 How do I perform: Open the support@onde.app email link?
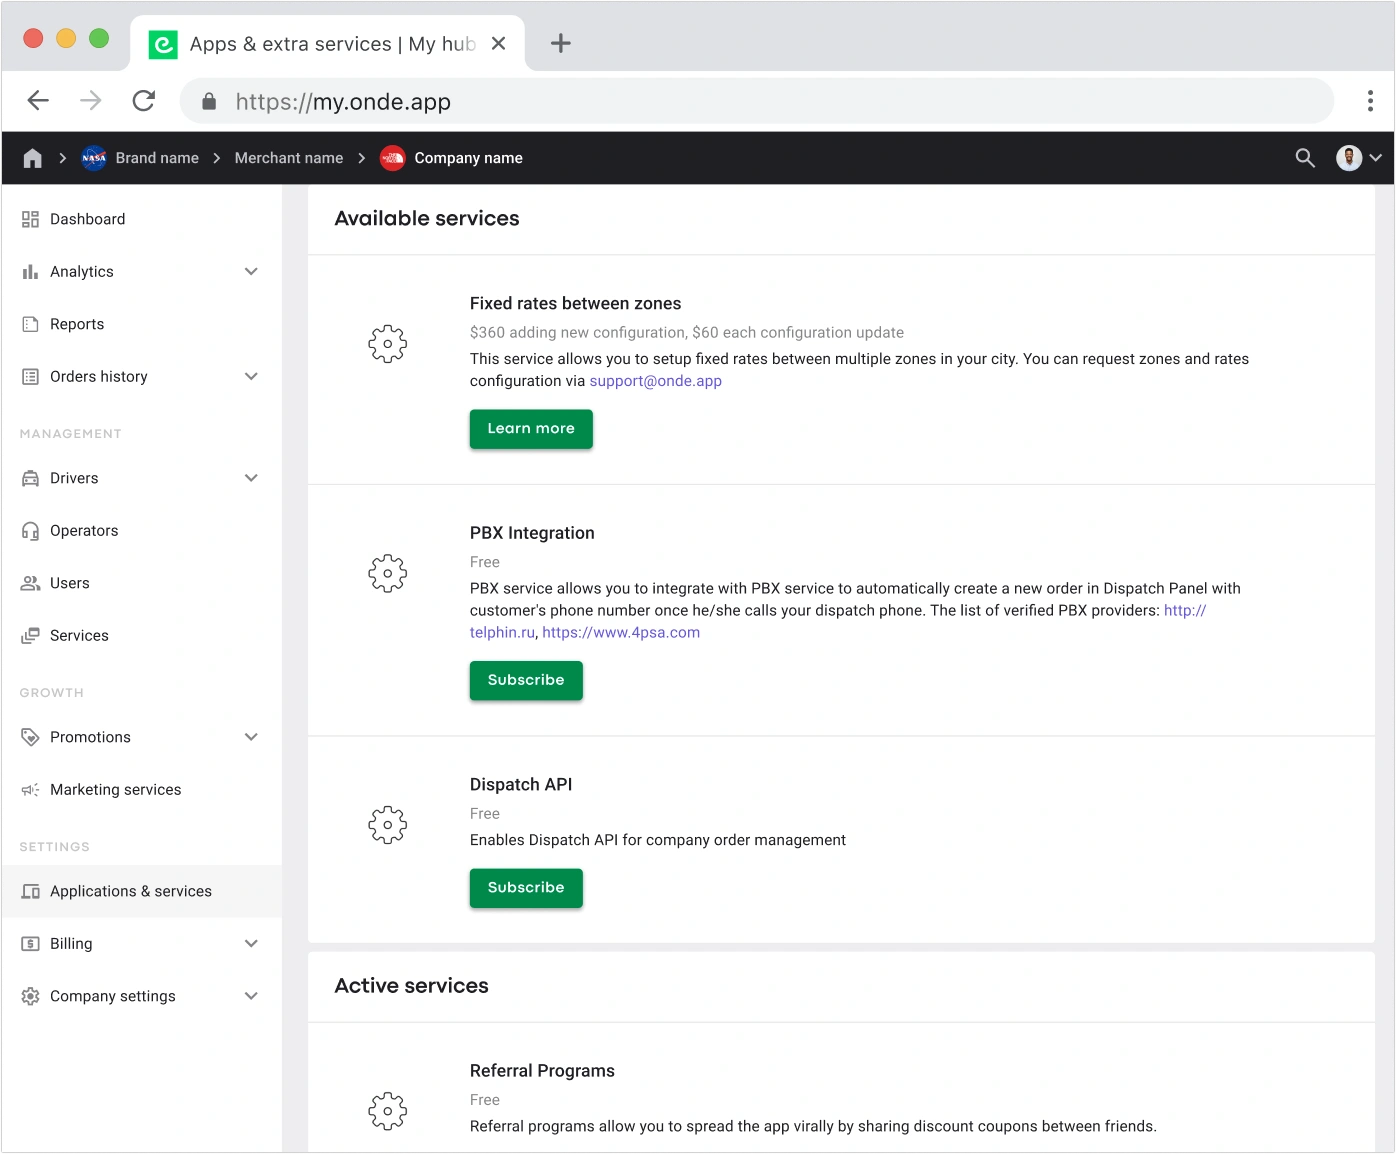[x=655, y=381]
